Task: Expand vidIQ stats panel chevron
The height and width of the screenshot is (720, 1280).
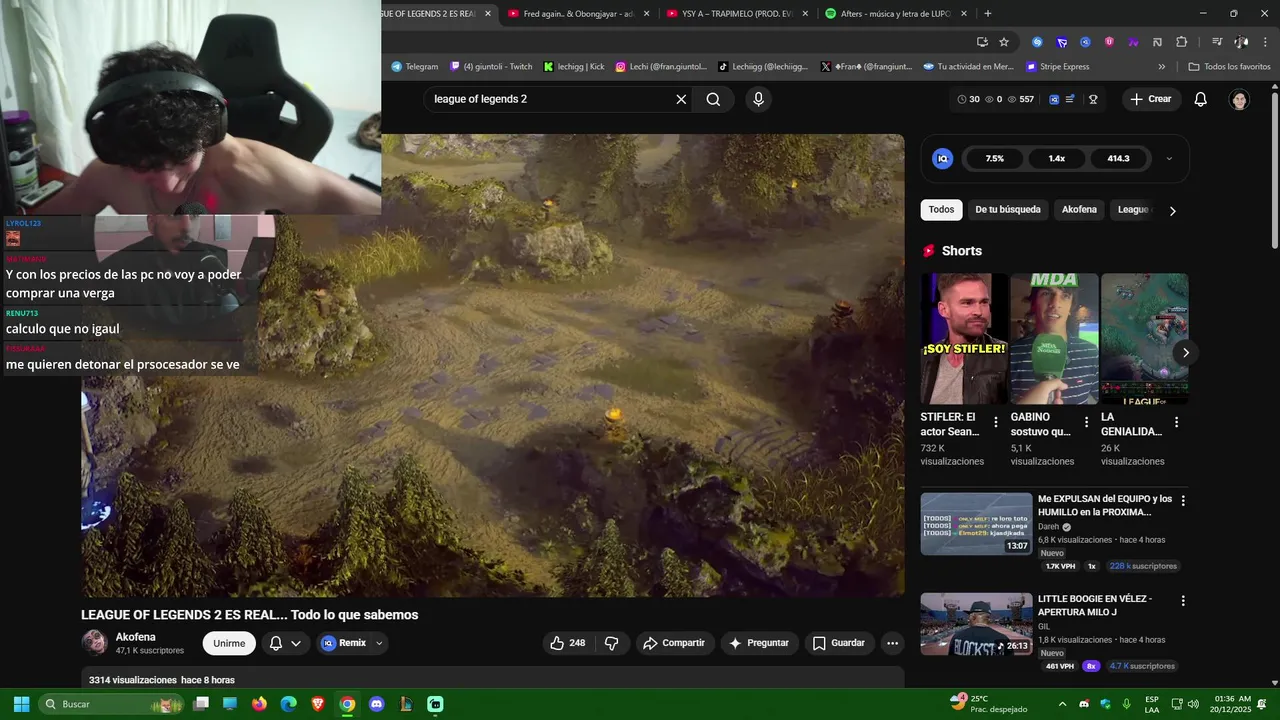Action: point(1169,158)
